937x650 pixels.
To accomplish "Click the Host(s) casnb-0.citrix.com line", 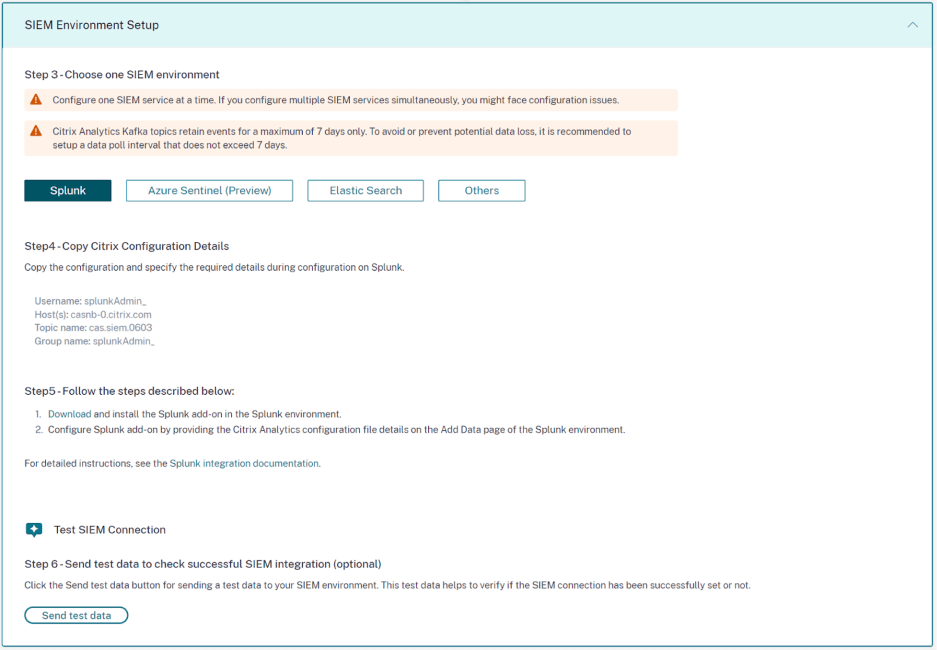I will point(93,314).
